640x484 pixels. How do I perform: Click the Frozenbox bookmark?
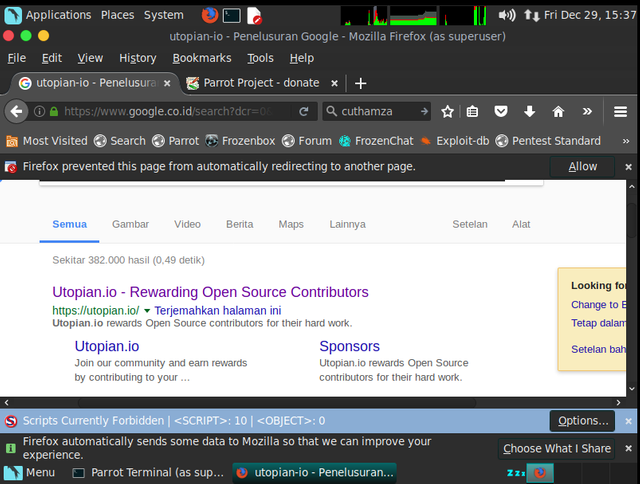coord(240,141)
